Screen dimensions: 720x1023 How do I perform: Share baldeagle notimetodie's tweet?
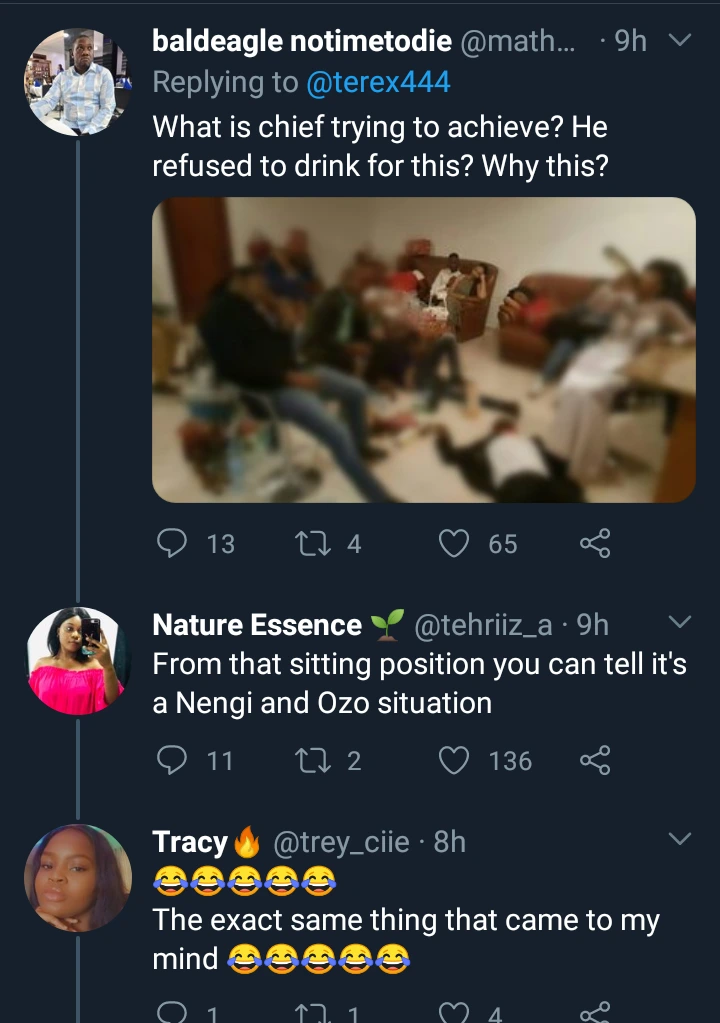click(594, 543)
